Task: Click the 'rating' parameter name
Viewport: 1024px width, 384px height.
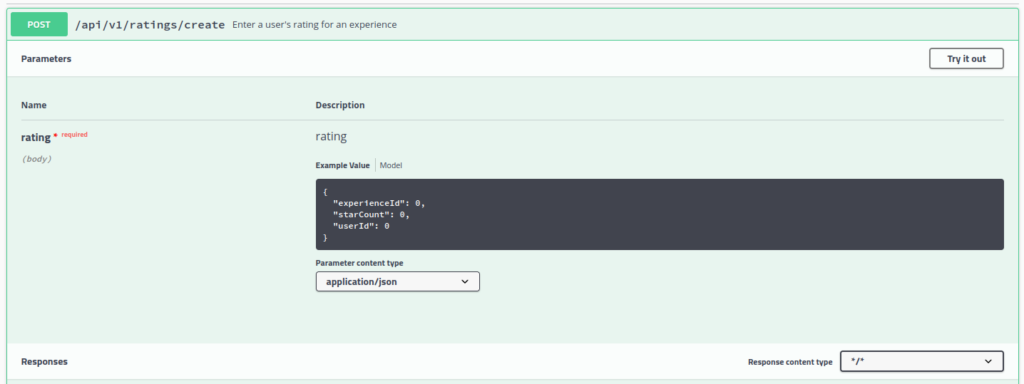Action: click(35, 137)
